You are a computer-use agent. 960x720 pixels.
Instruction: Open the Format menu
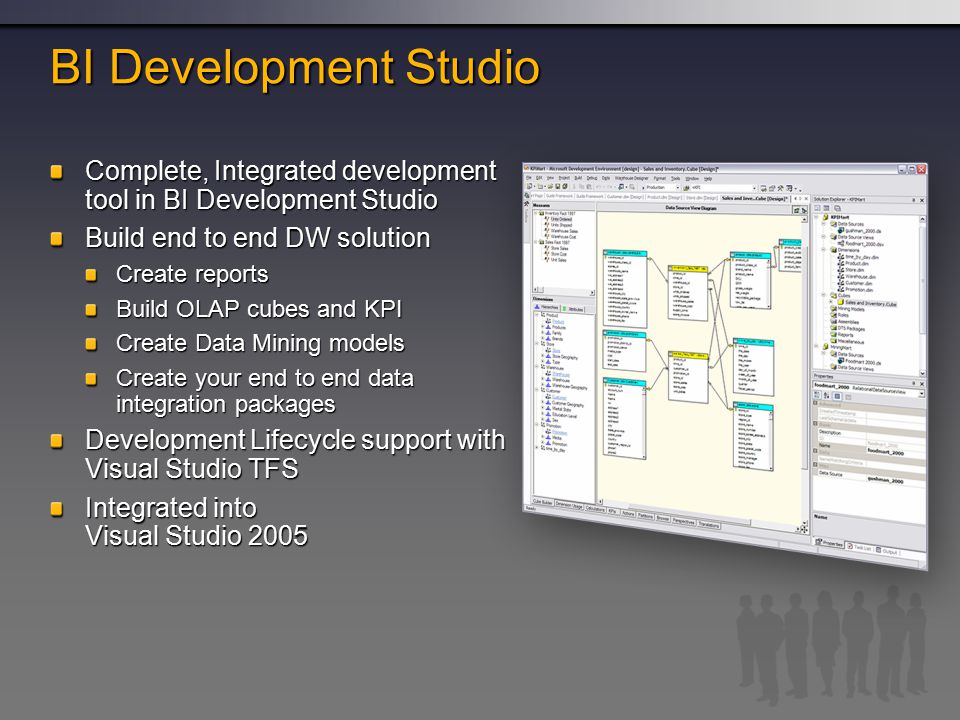tap(659, 178)
